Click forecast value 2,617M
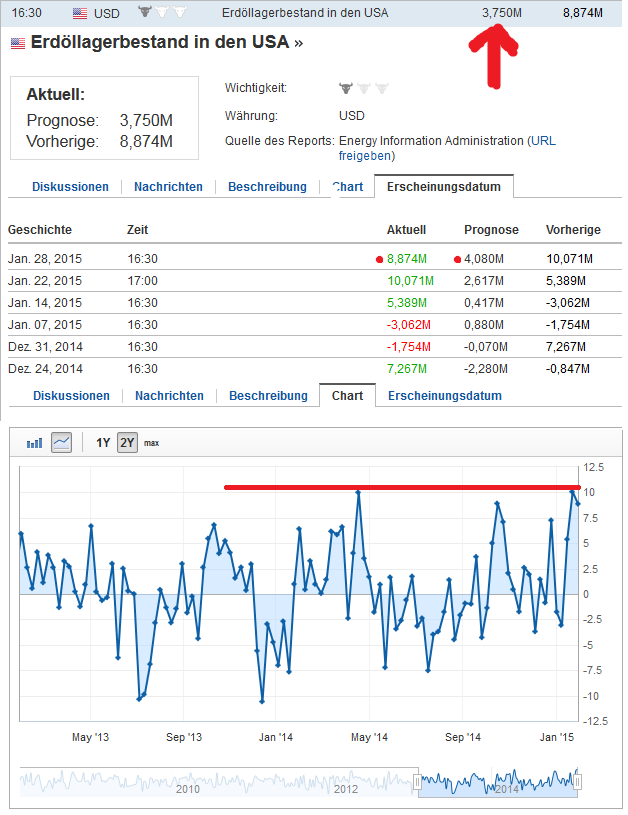This screenshot has height=815, width=628. (483, 281)
